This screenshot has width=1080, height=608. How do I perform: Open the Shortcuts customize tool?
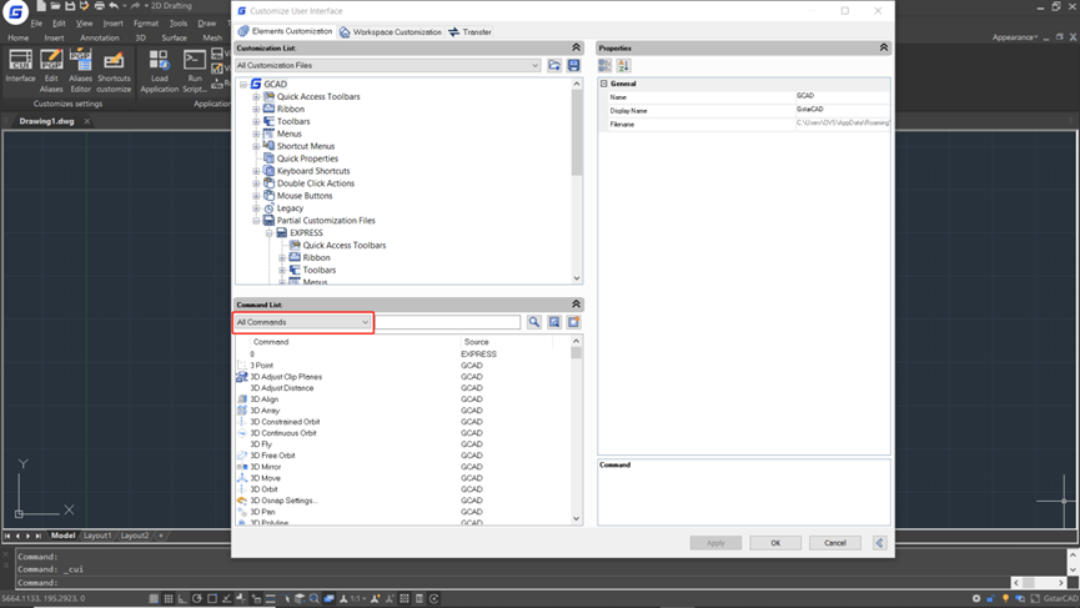114,70
